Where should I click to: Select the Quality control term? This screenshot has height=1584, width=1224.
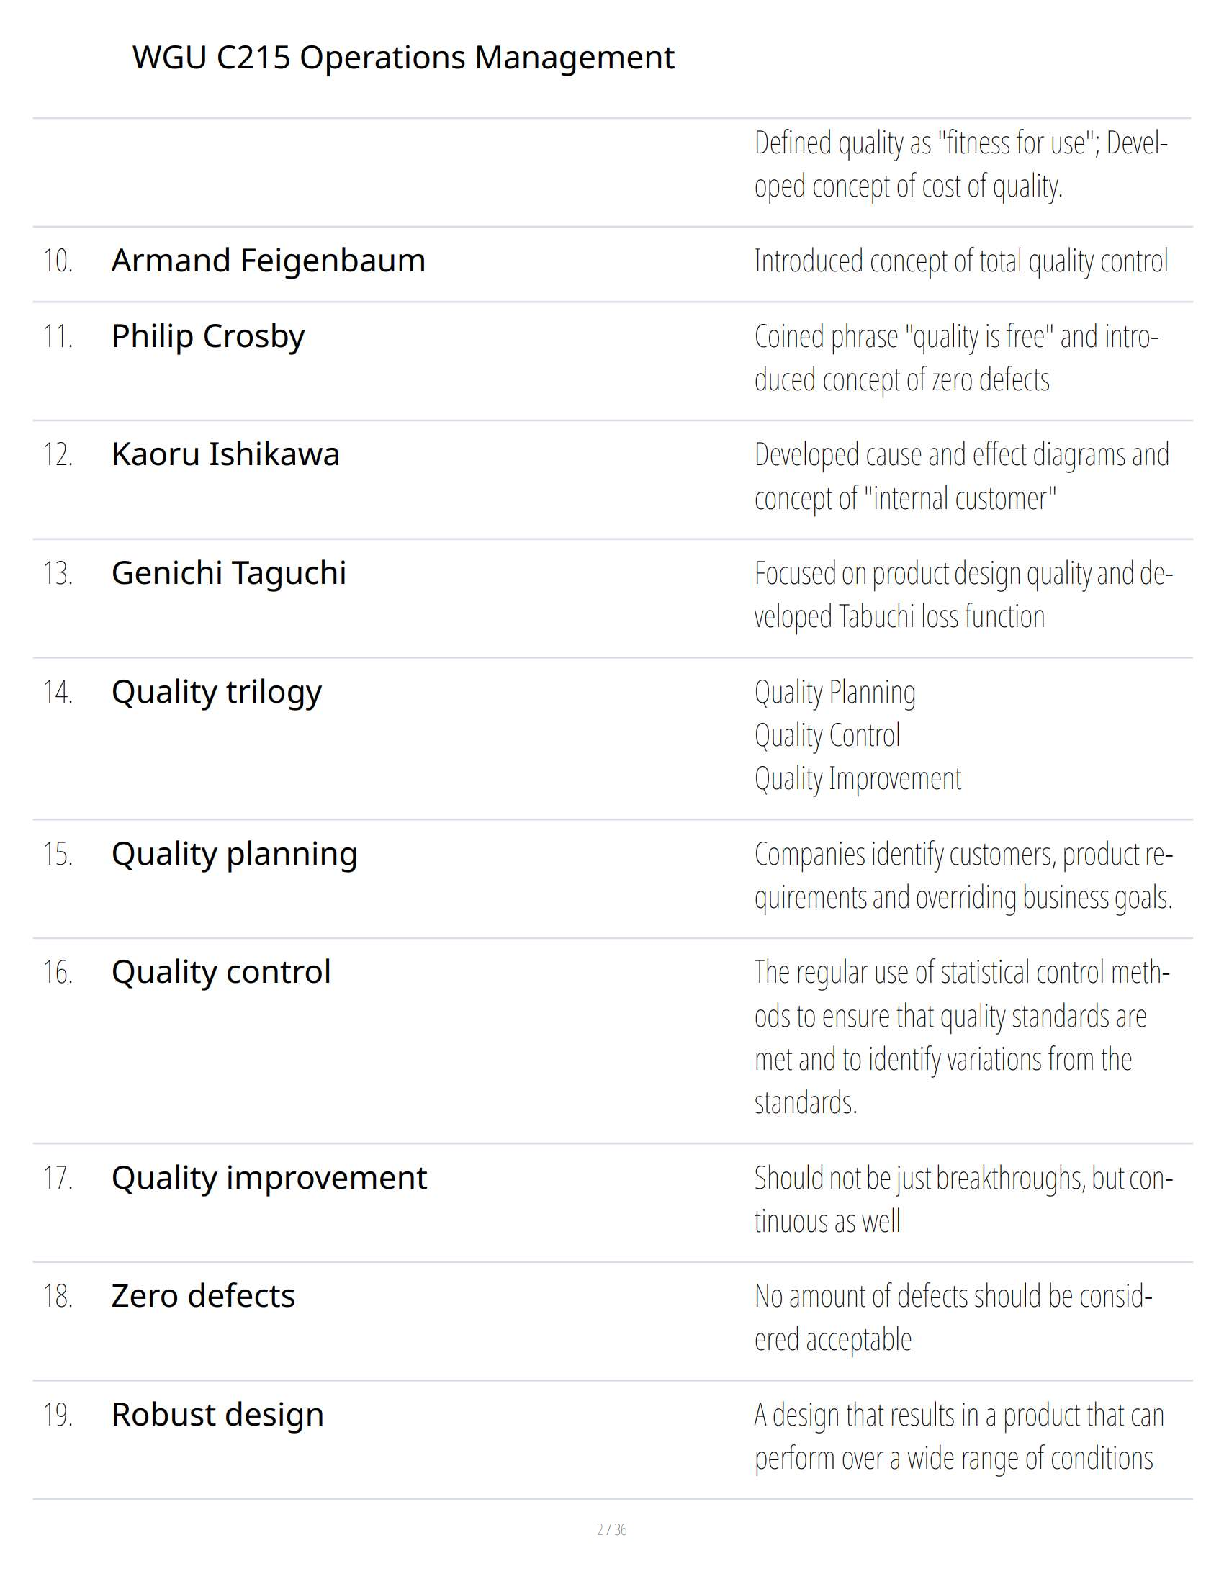[x=221, y=972]
